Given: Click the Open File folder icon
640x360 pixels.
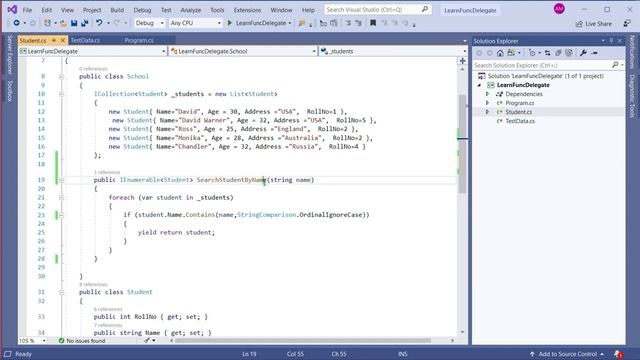Looking at the screenshot, I should [x=63, y=23].
